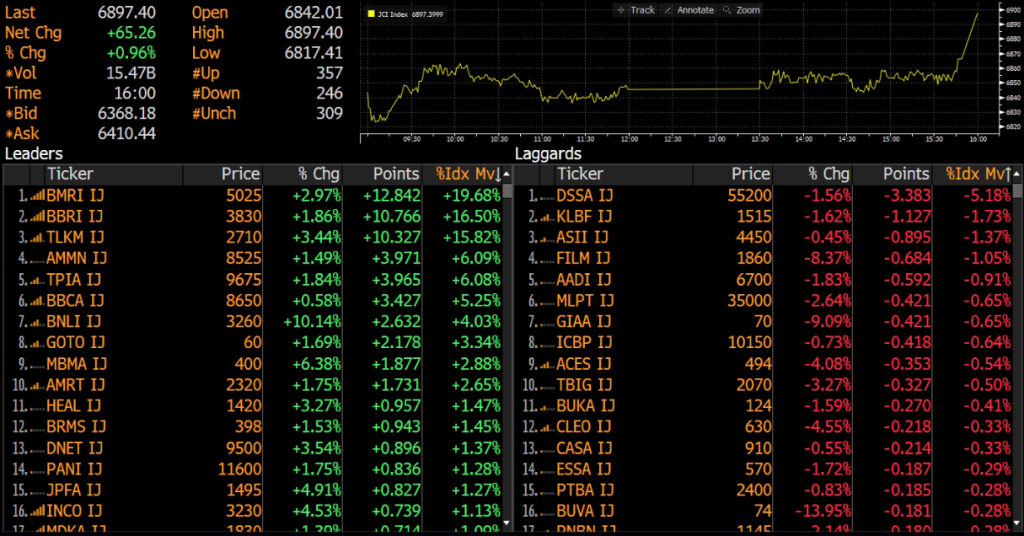1024x536 pixels.
Task: Click the Leaders list scroll-up arrow
Action: [x=506, y=174]
